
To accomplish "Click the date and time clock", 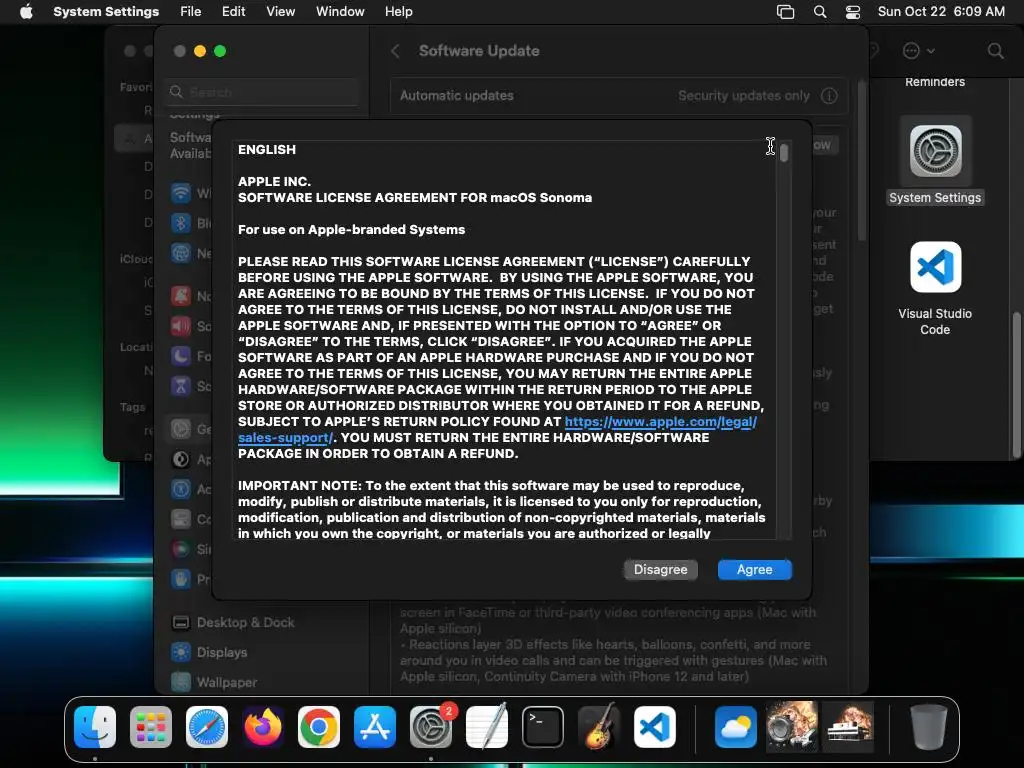I will [941, 12].
